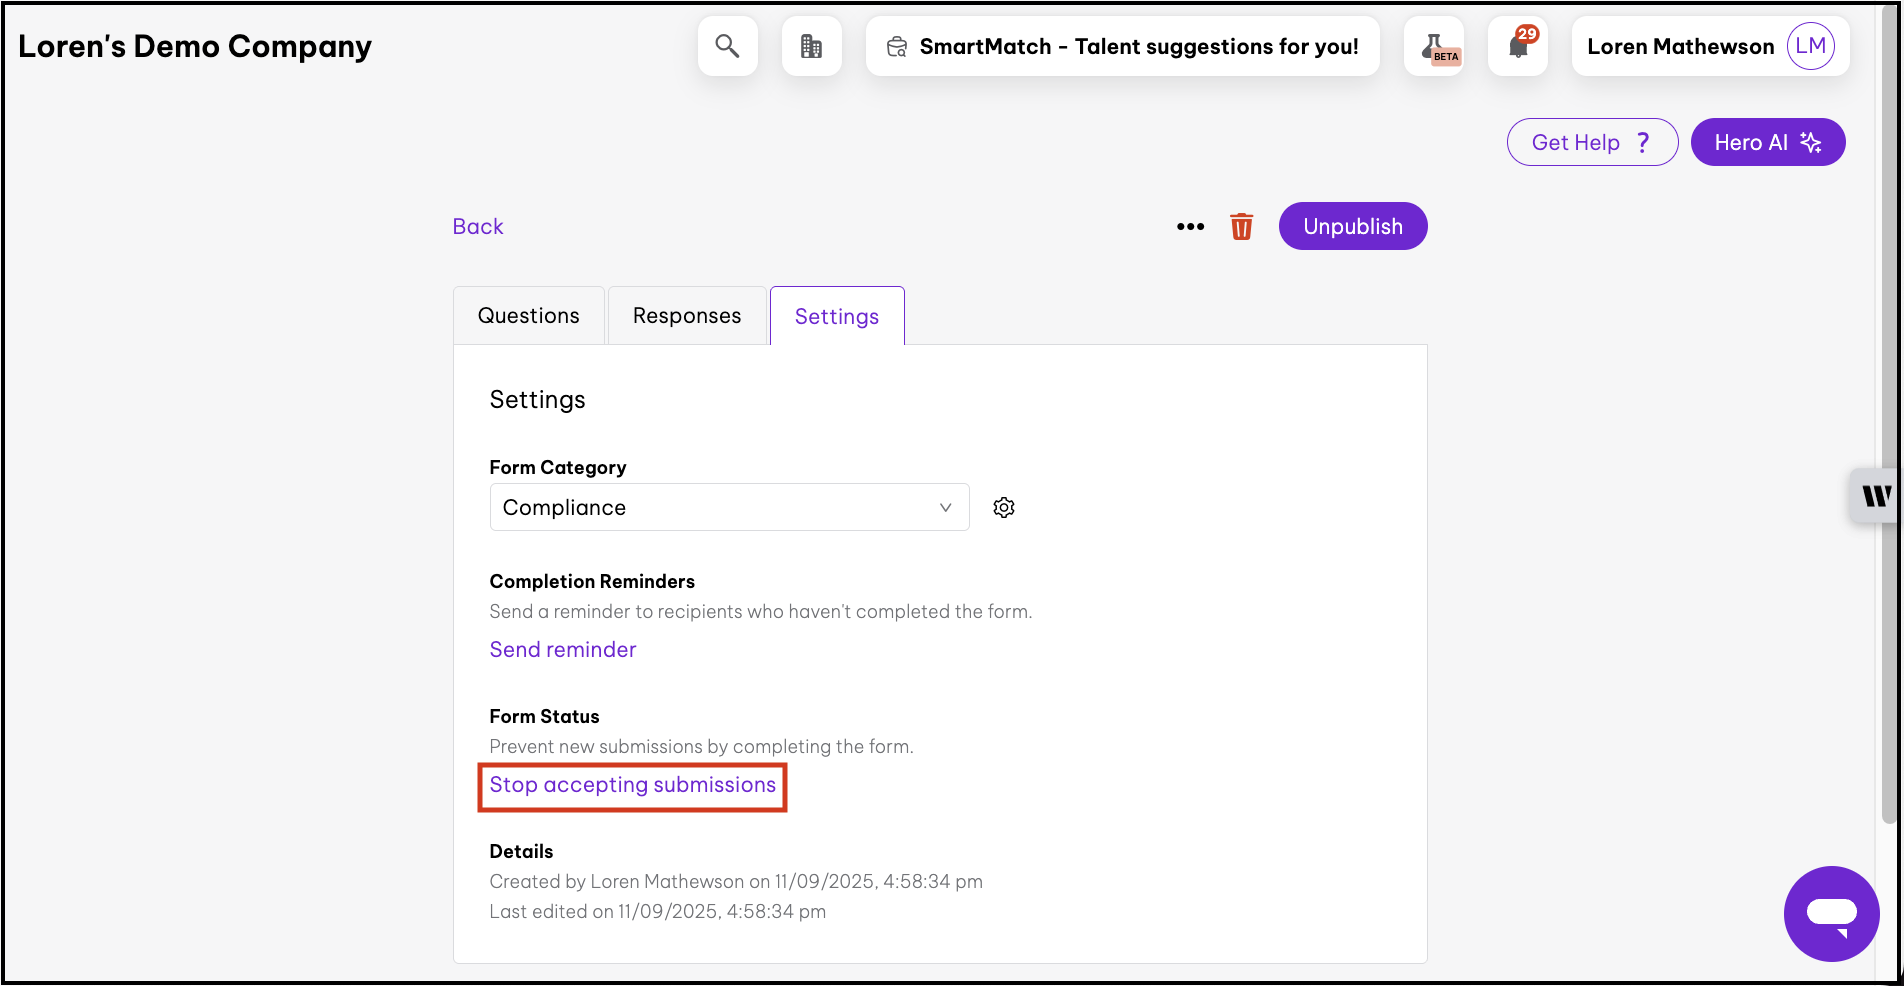The height and width of the screenshot is (986, 1904).
Task: Click the Form Category dropdown chevron arrow
Action: (945, 508)
